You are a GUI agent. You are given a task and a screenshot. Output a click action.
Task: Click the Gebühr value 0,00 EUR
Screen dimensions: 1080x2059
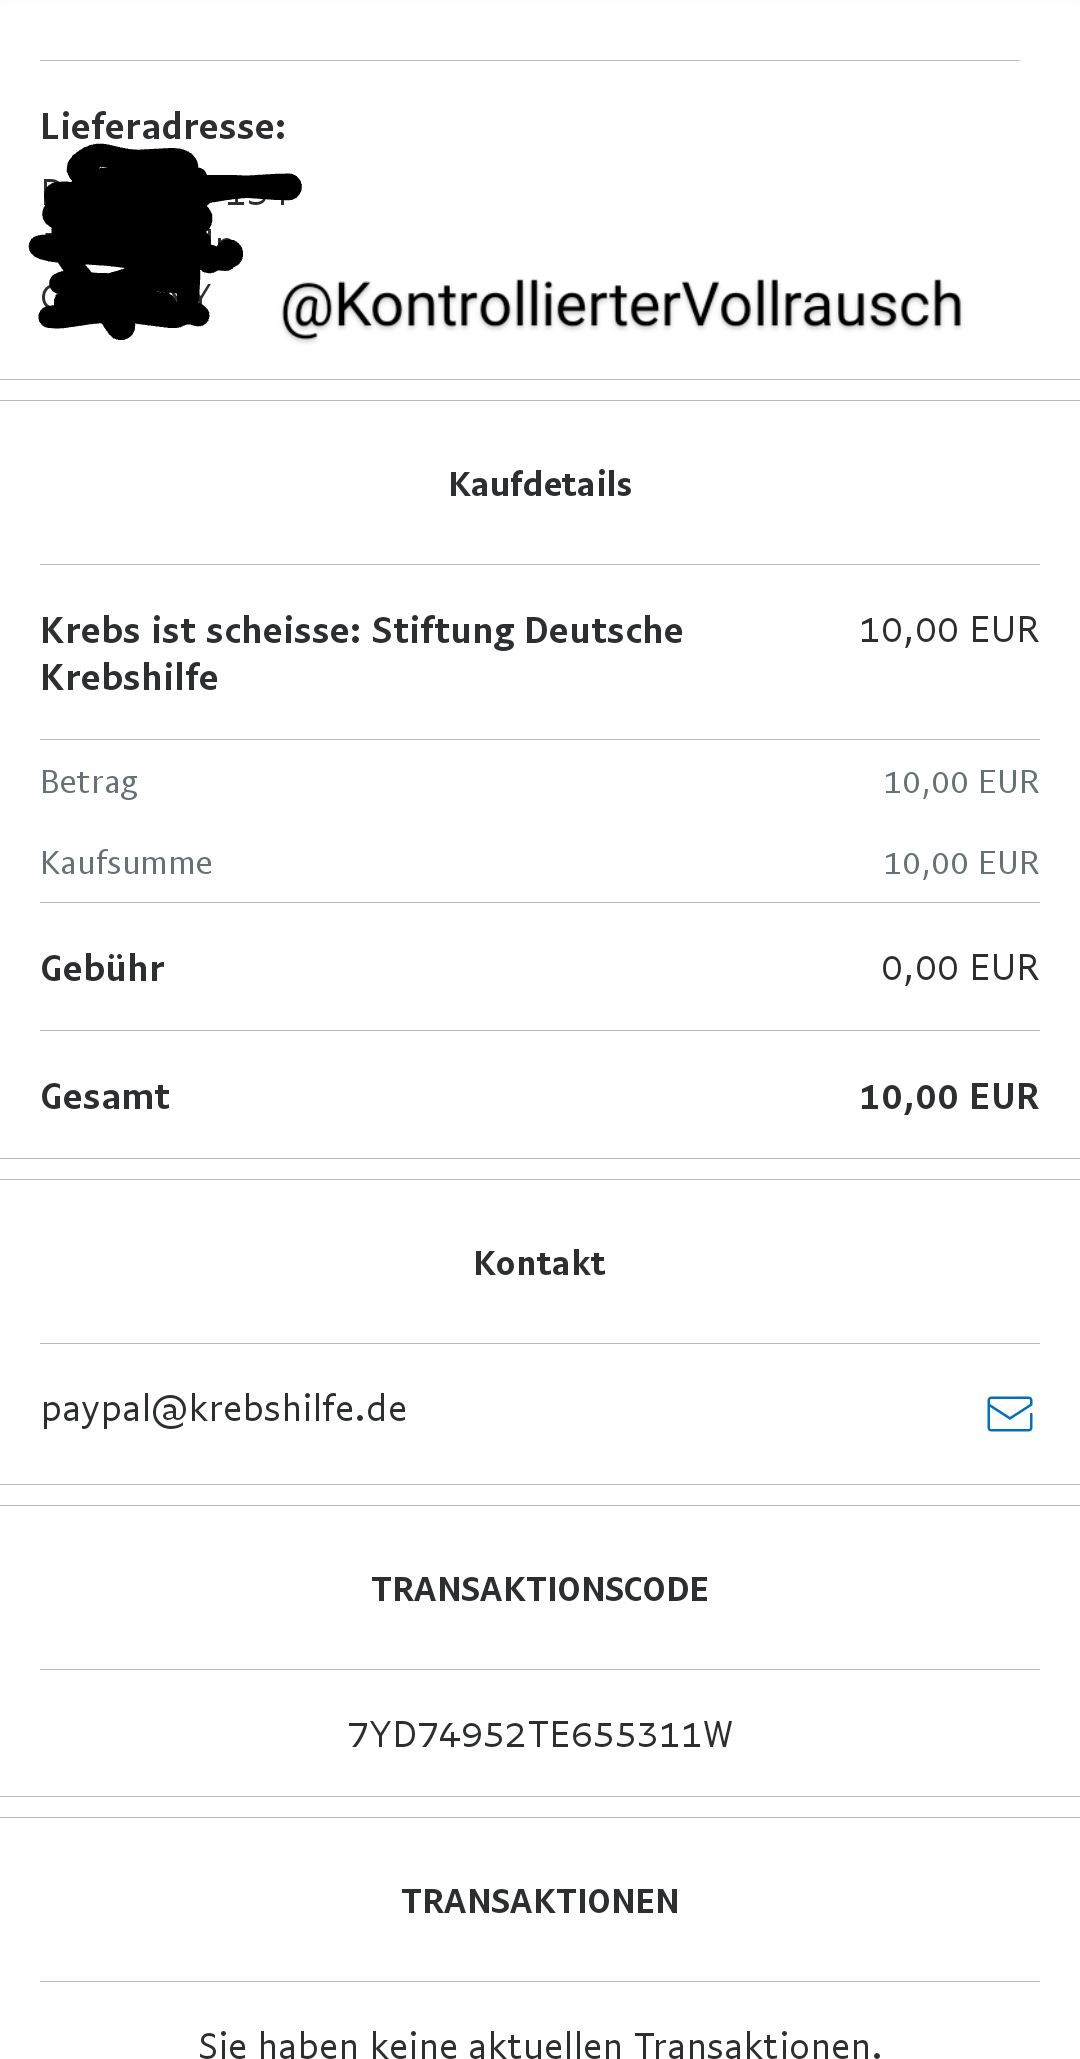click(x=960, y=968)
